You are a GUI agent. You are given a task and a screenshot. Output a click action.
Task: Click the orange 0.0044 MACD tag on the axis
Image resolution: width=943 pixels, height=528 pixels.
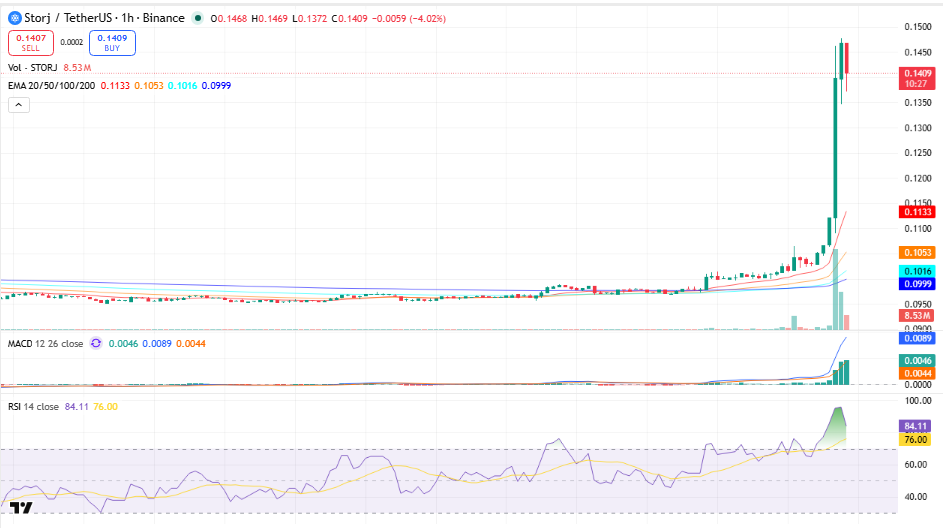917,373
